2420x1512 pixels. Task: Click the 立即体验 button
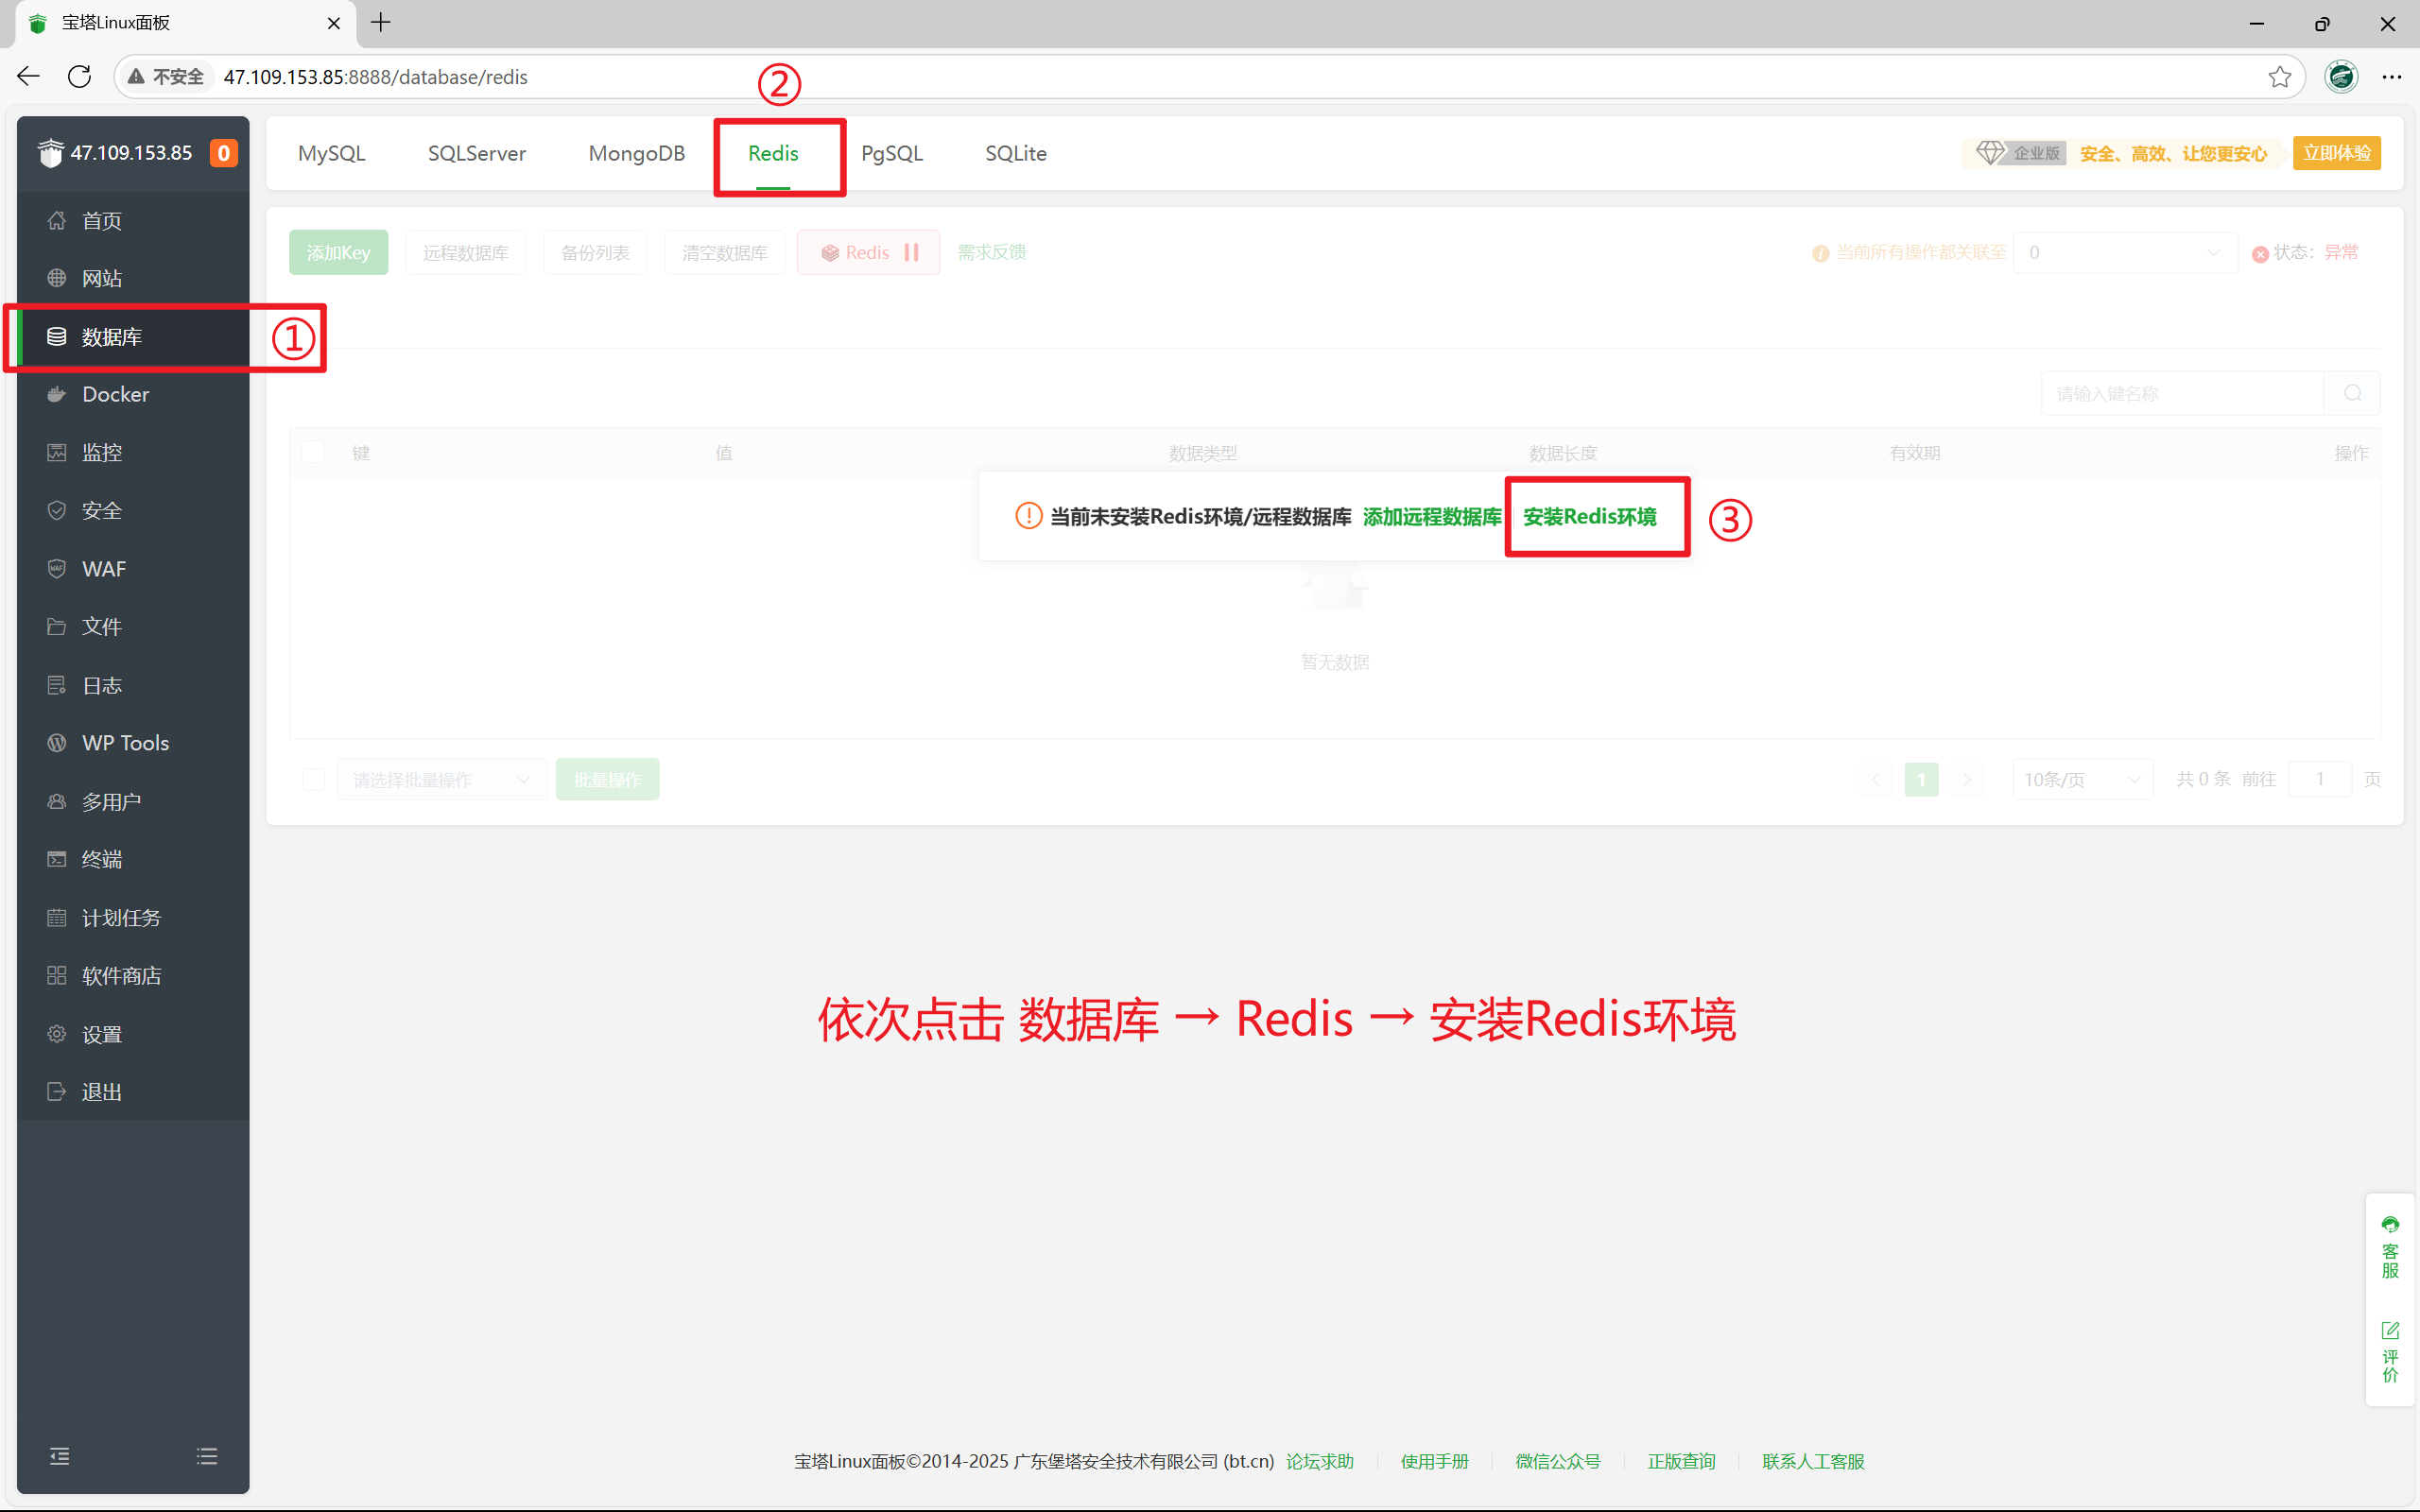pos(2336,153)
